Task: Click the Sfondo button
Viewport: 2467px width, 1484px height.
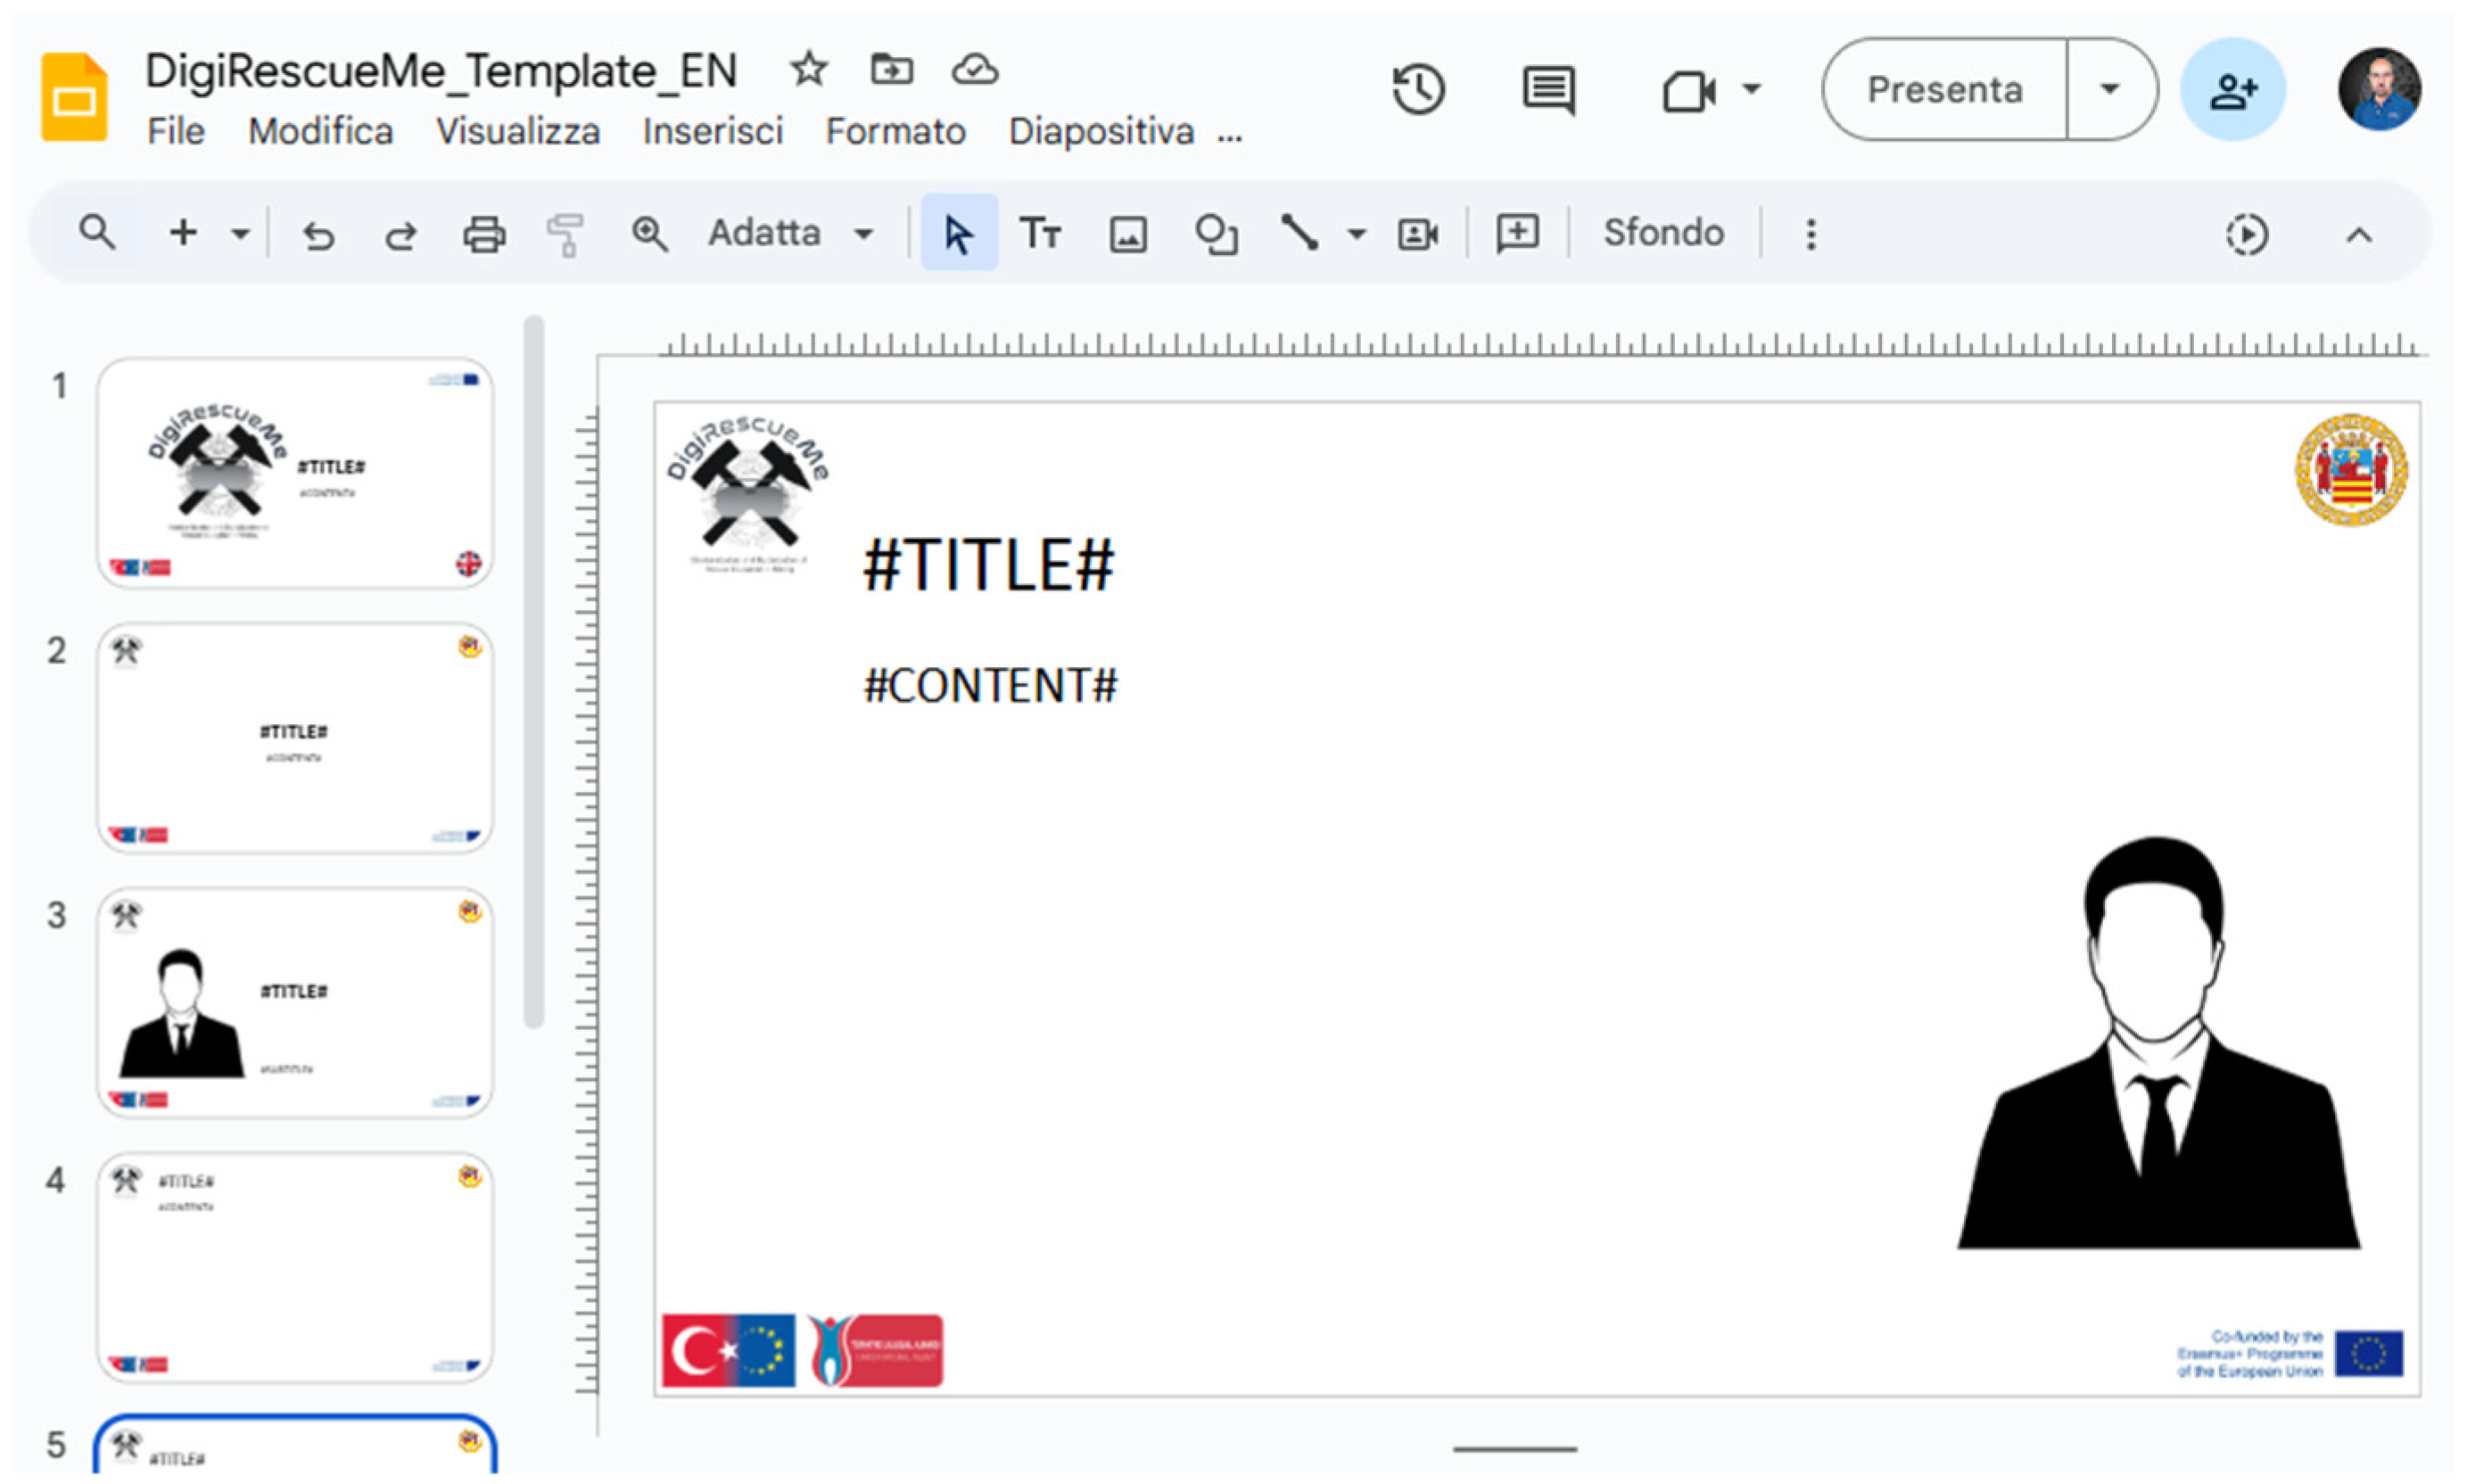Action: click(x=1663, y=233)
